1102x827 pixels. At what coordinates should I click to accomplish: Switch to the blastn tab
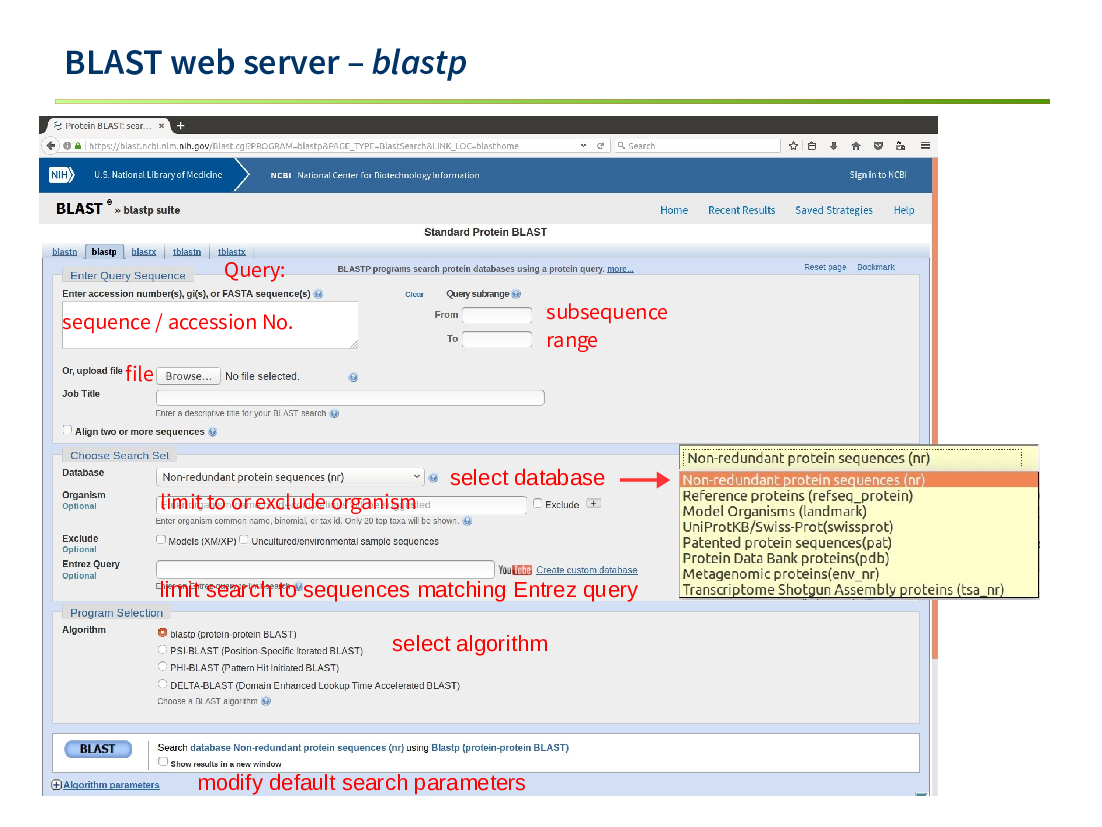65,252
